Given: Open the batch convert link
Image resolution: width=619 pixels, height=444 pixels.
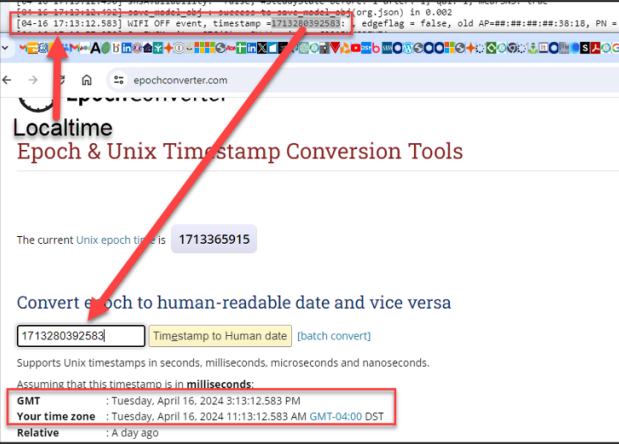Looking at the screenshot, I should [334, 336].
